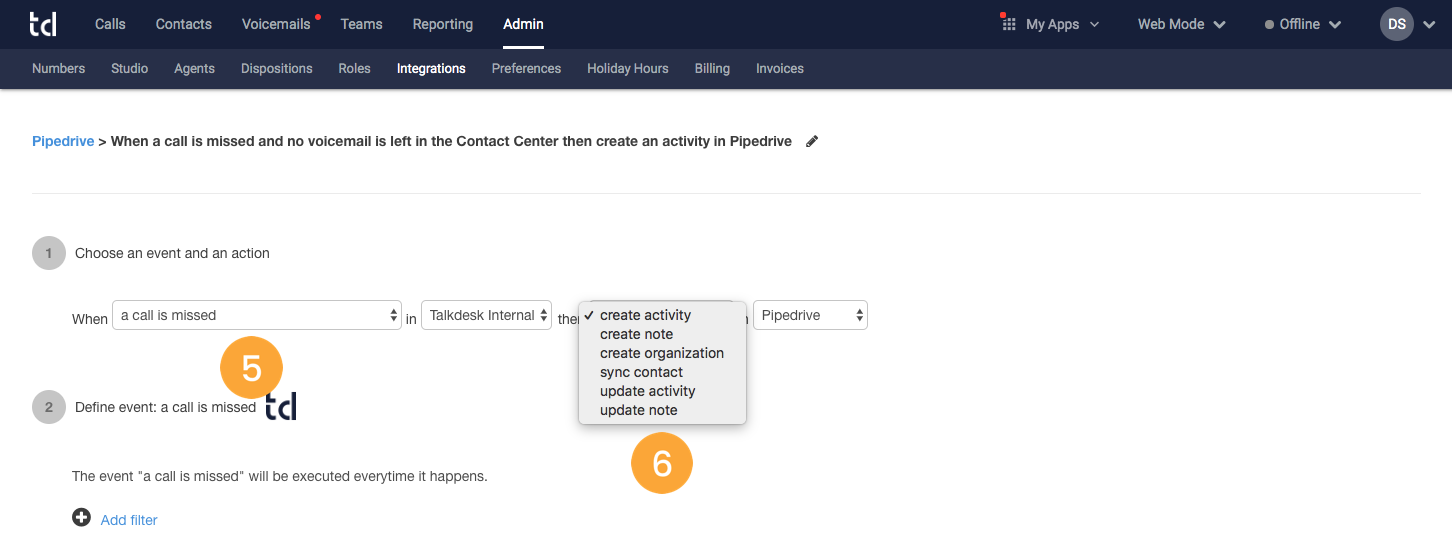
Task: Click the pencil edit icon beside title
Action: point(812,142)
